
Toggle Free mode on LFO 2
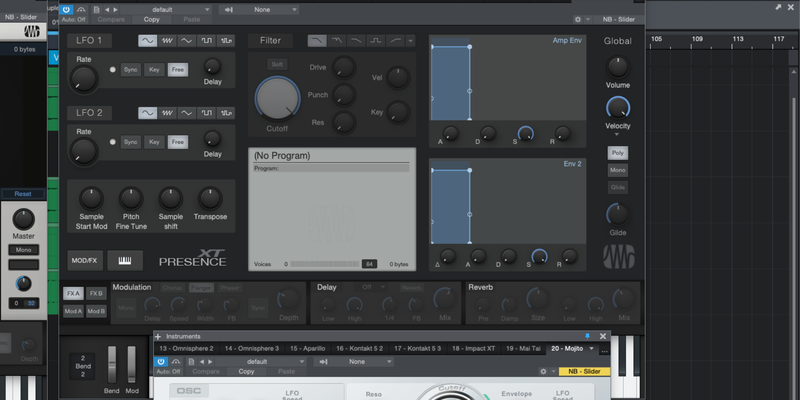tap(177, 142)
